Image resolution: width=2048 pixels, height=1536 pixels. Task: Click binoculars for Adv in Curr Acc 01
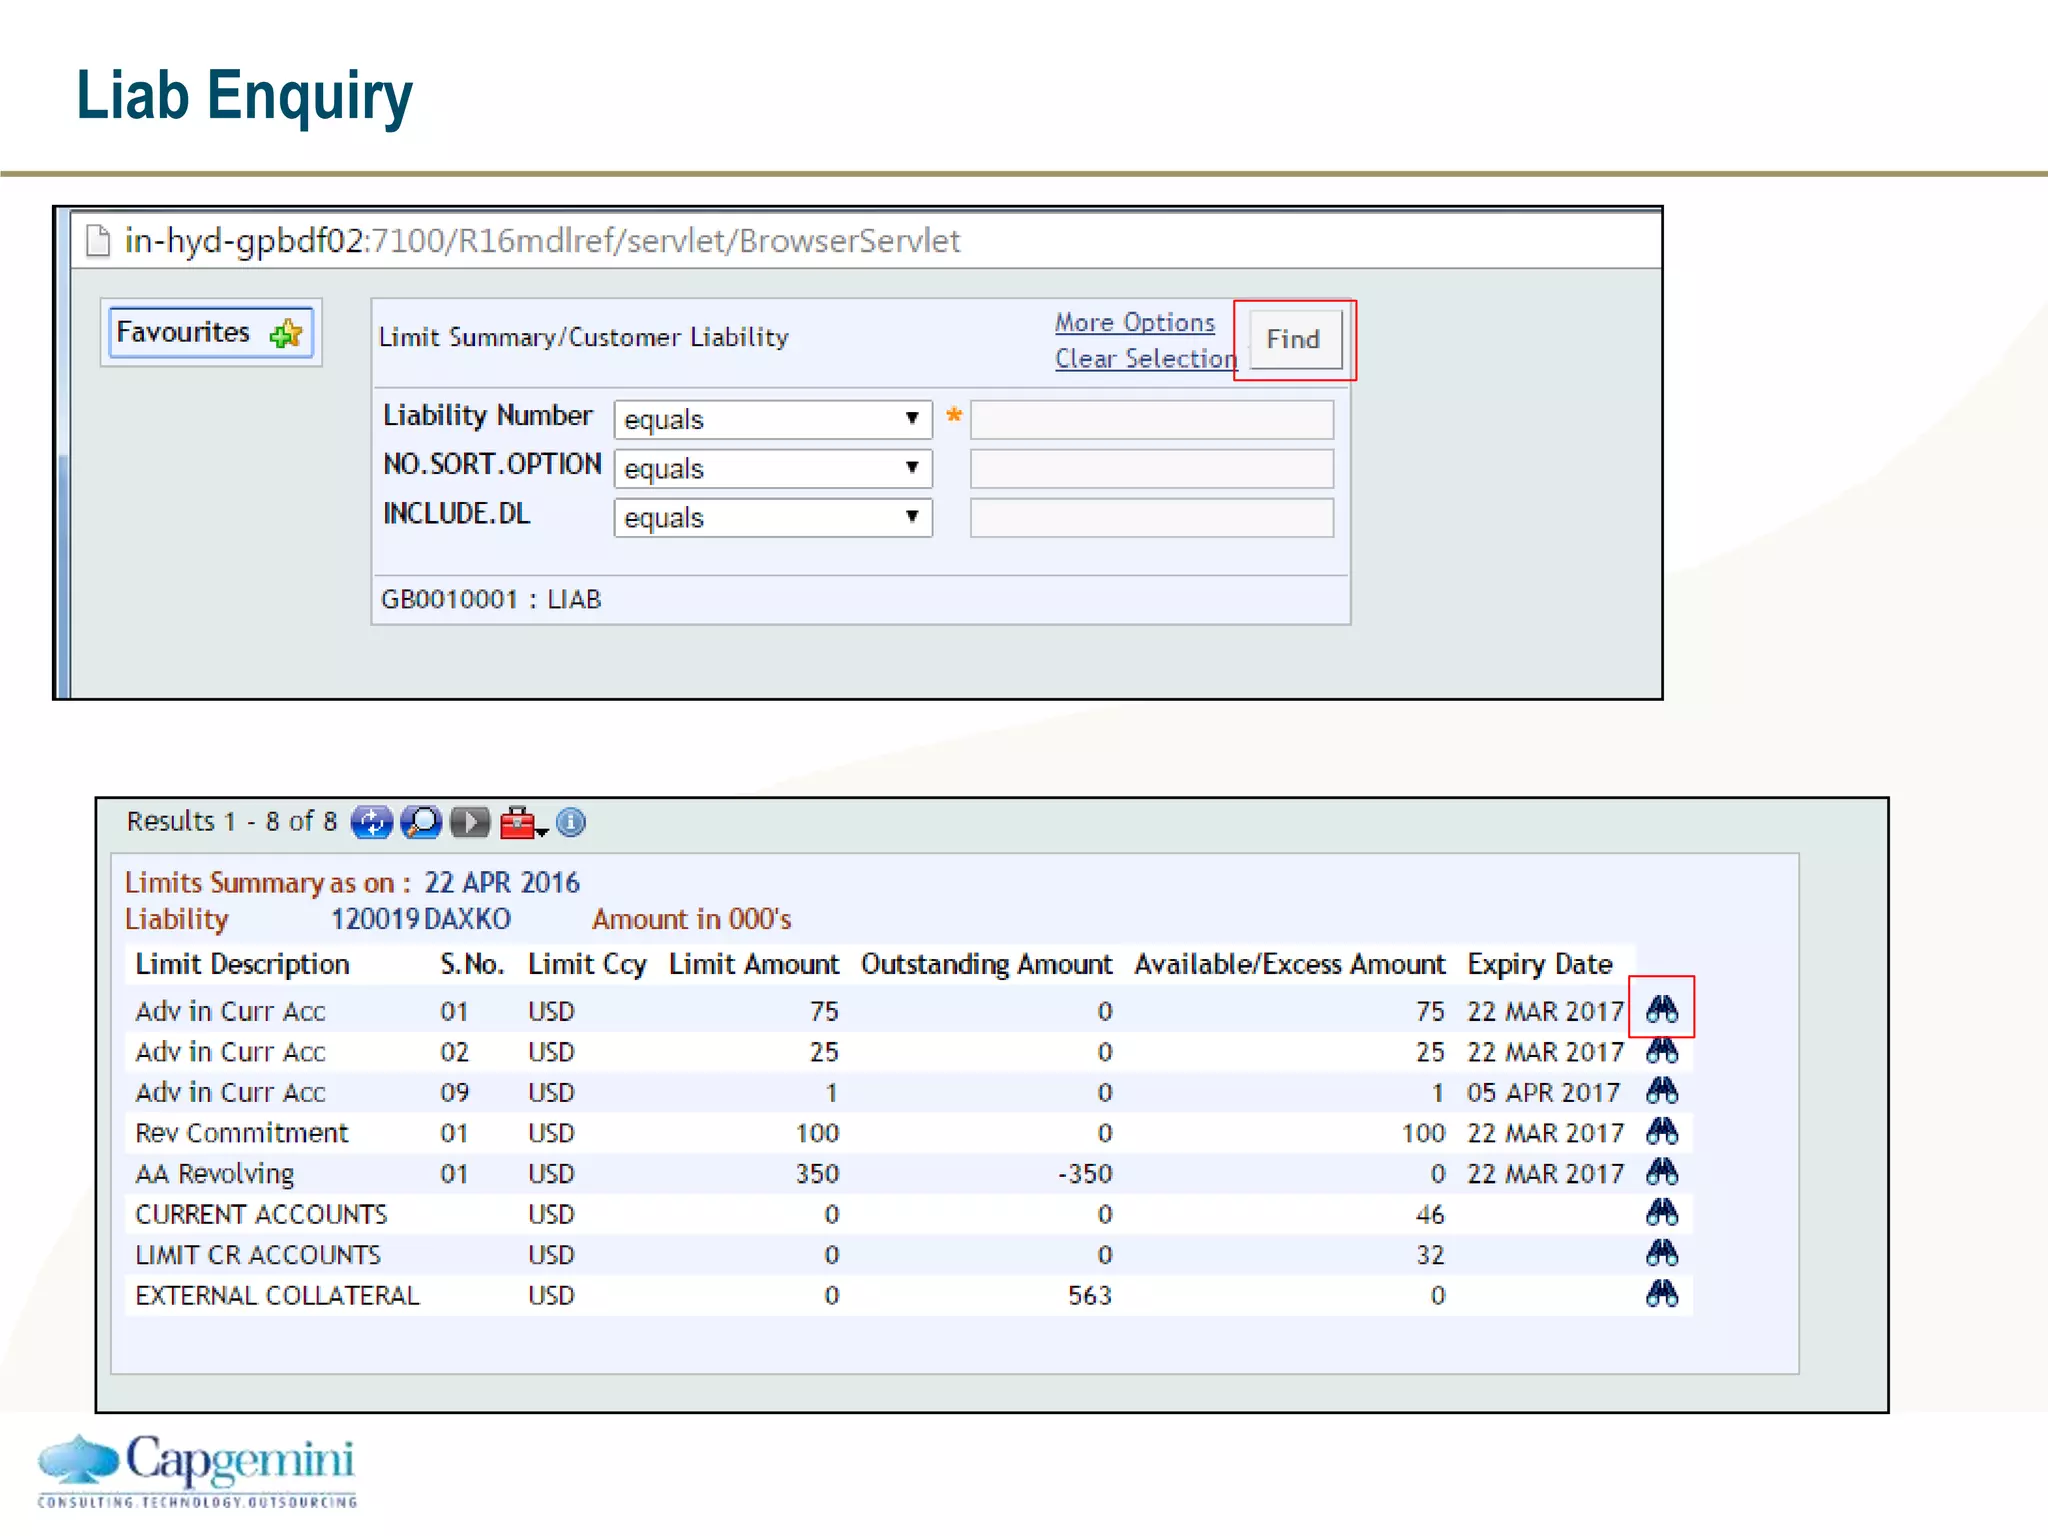tap(1661, 1009)
